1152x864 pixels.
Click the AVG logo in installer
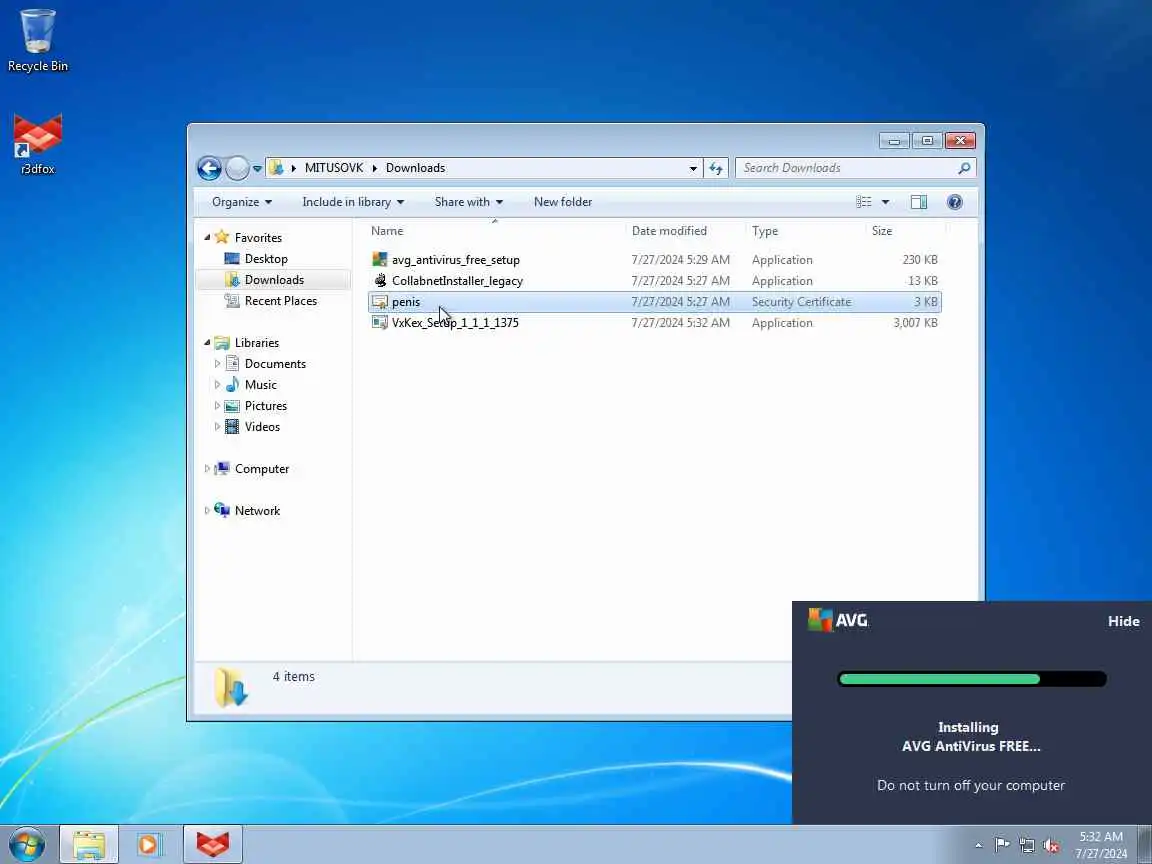tap(838, 620)
